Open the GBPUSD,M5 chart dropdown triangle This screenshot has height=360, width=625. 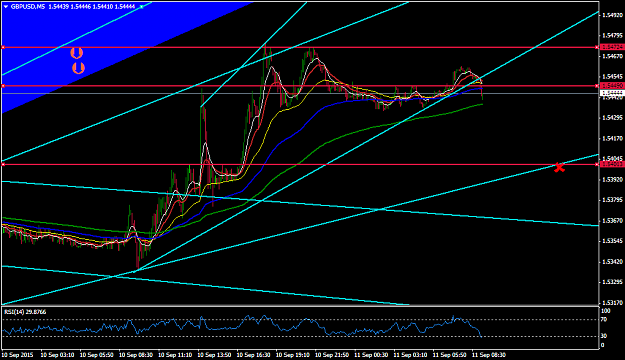6,7
